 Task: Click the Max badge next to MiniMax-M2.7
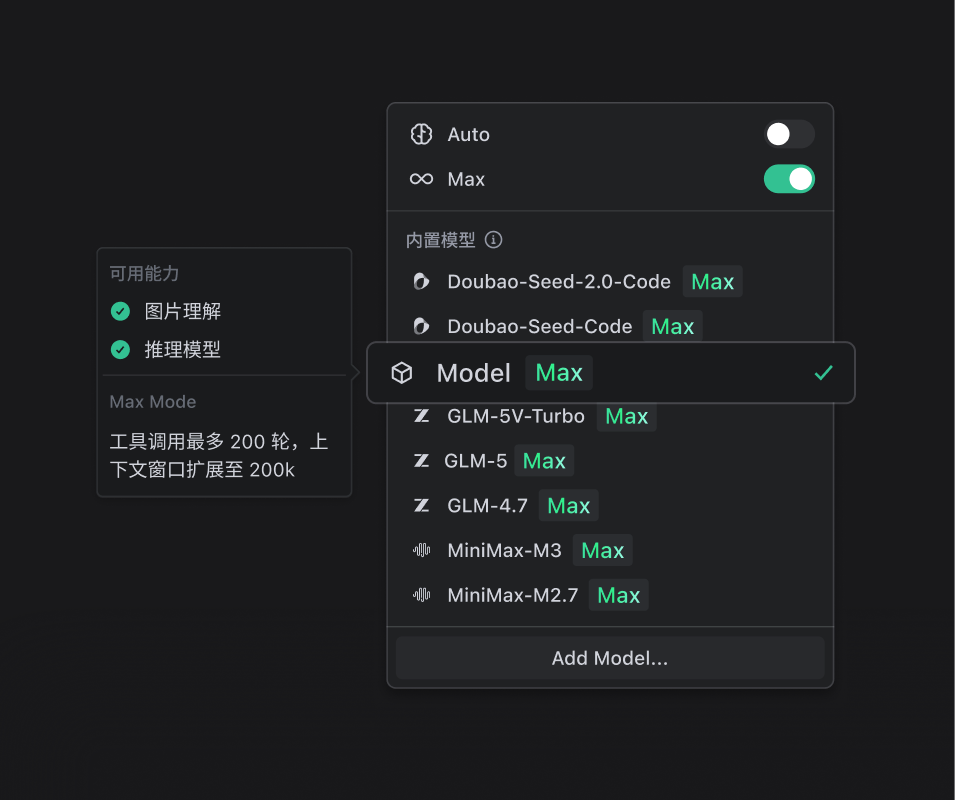point(619,595)
